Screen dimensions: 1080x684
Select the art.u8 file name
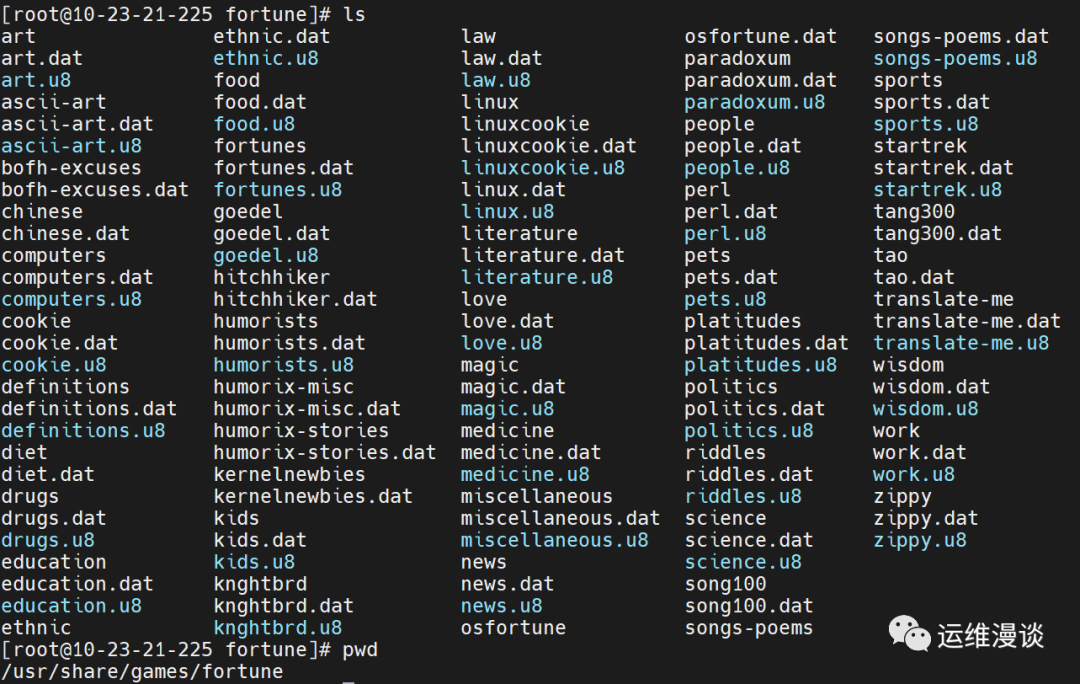[36, 80]
